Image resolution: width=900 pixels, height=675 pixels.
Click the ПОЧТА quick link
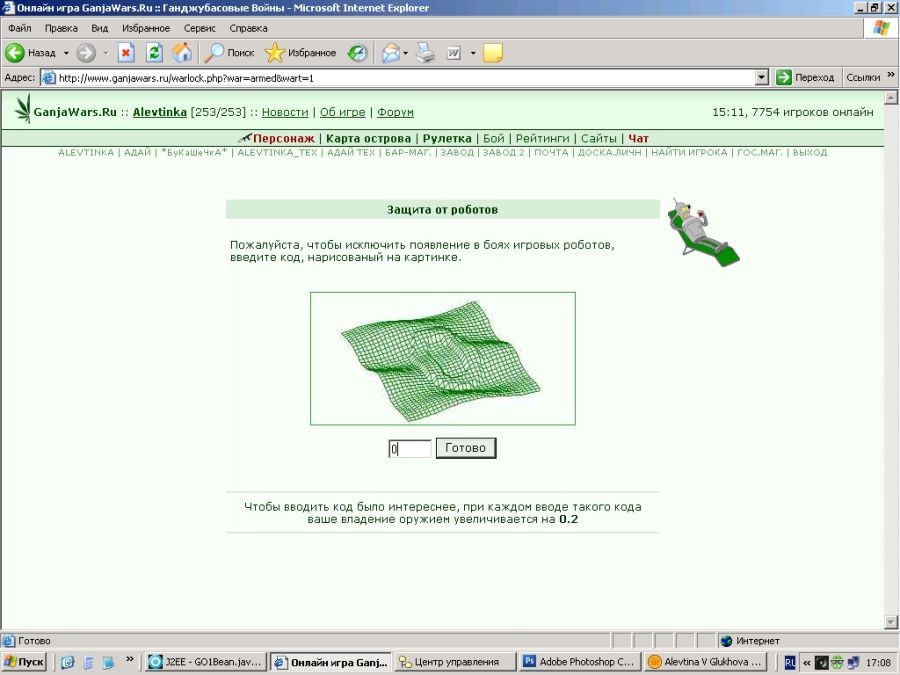click(551, 152)
